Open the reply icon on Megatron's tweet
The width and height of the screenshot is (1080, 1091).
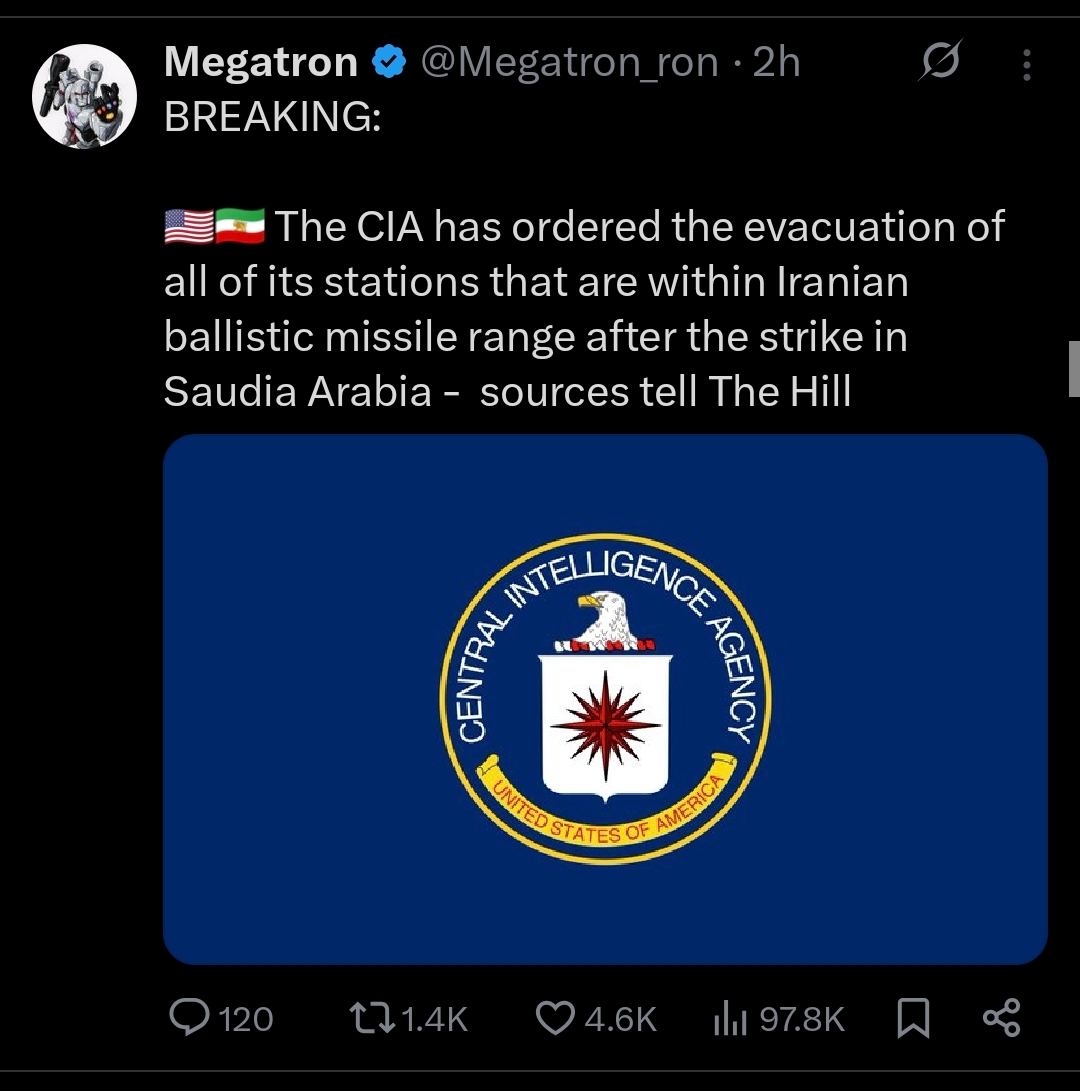click(x=190, y=1018)
